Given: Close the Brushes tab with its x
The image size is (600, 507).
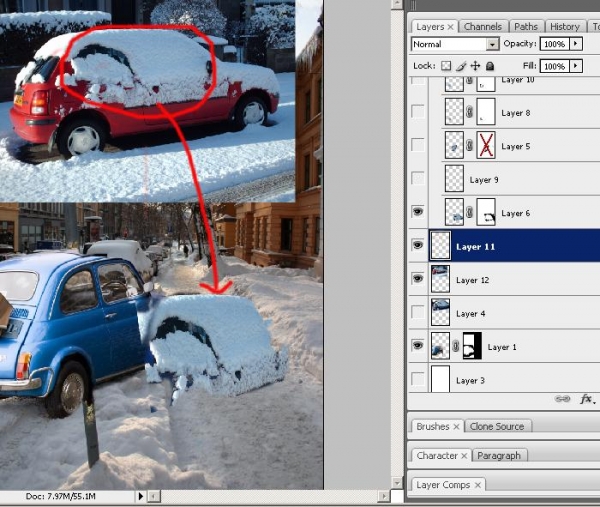Looking at the screenshot, I should [456, 426].
